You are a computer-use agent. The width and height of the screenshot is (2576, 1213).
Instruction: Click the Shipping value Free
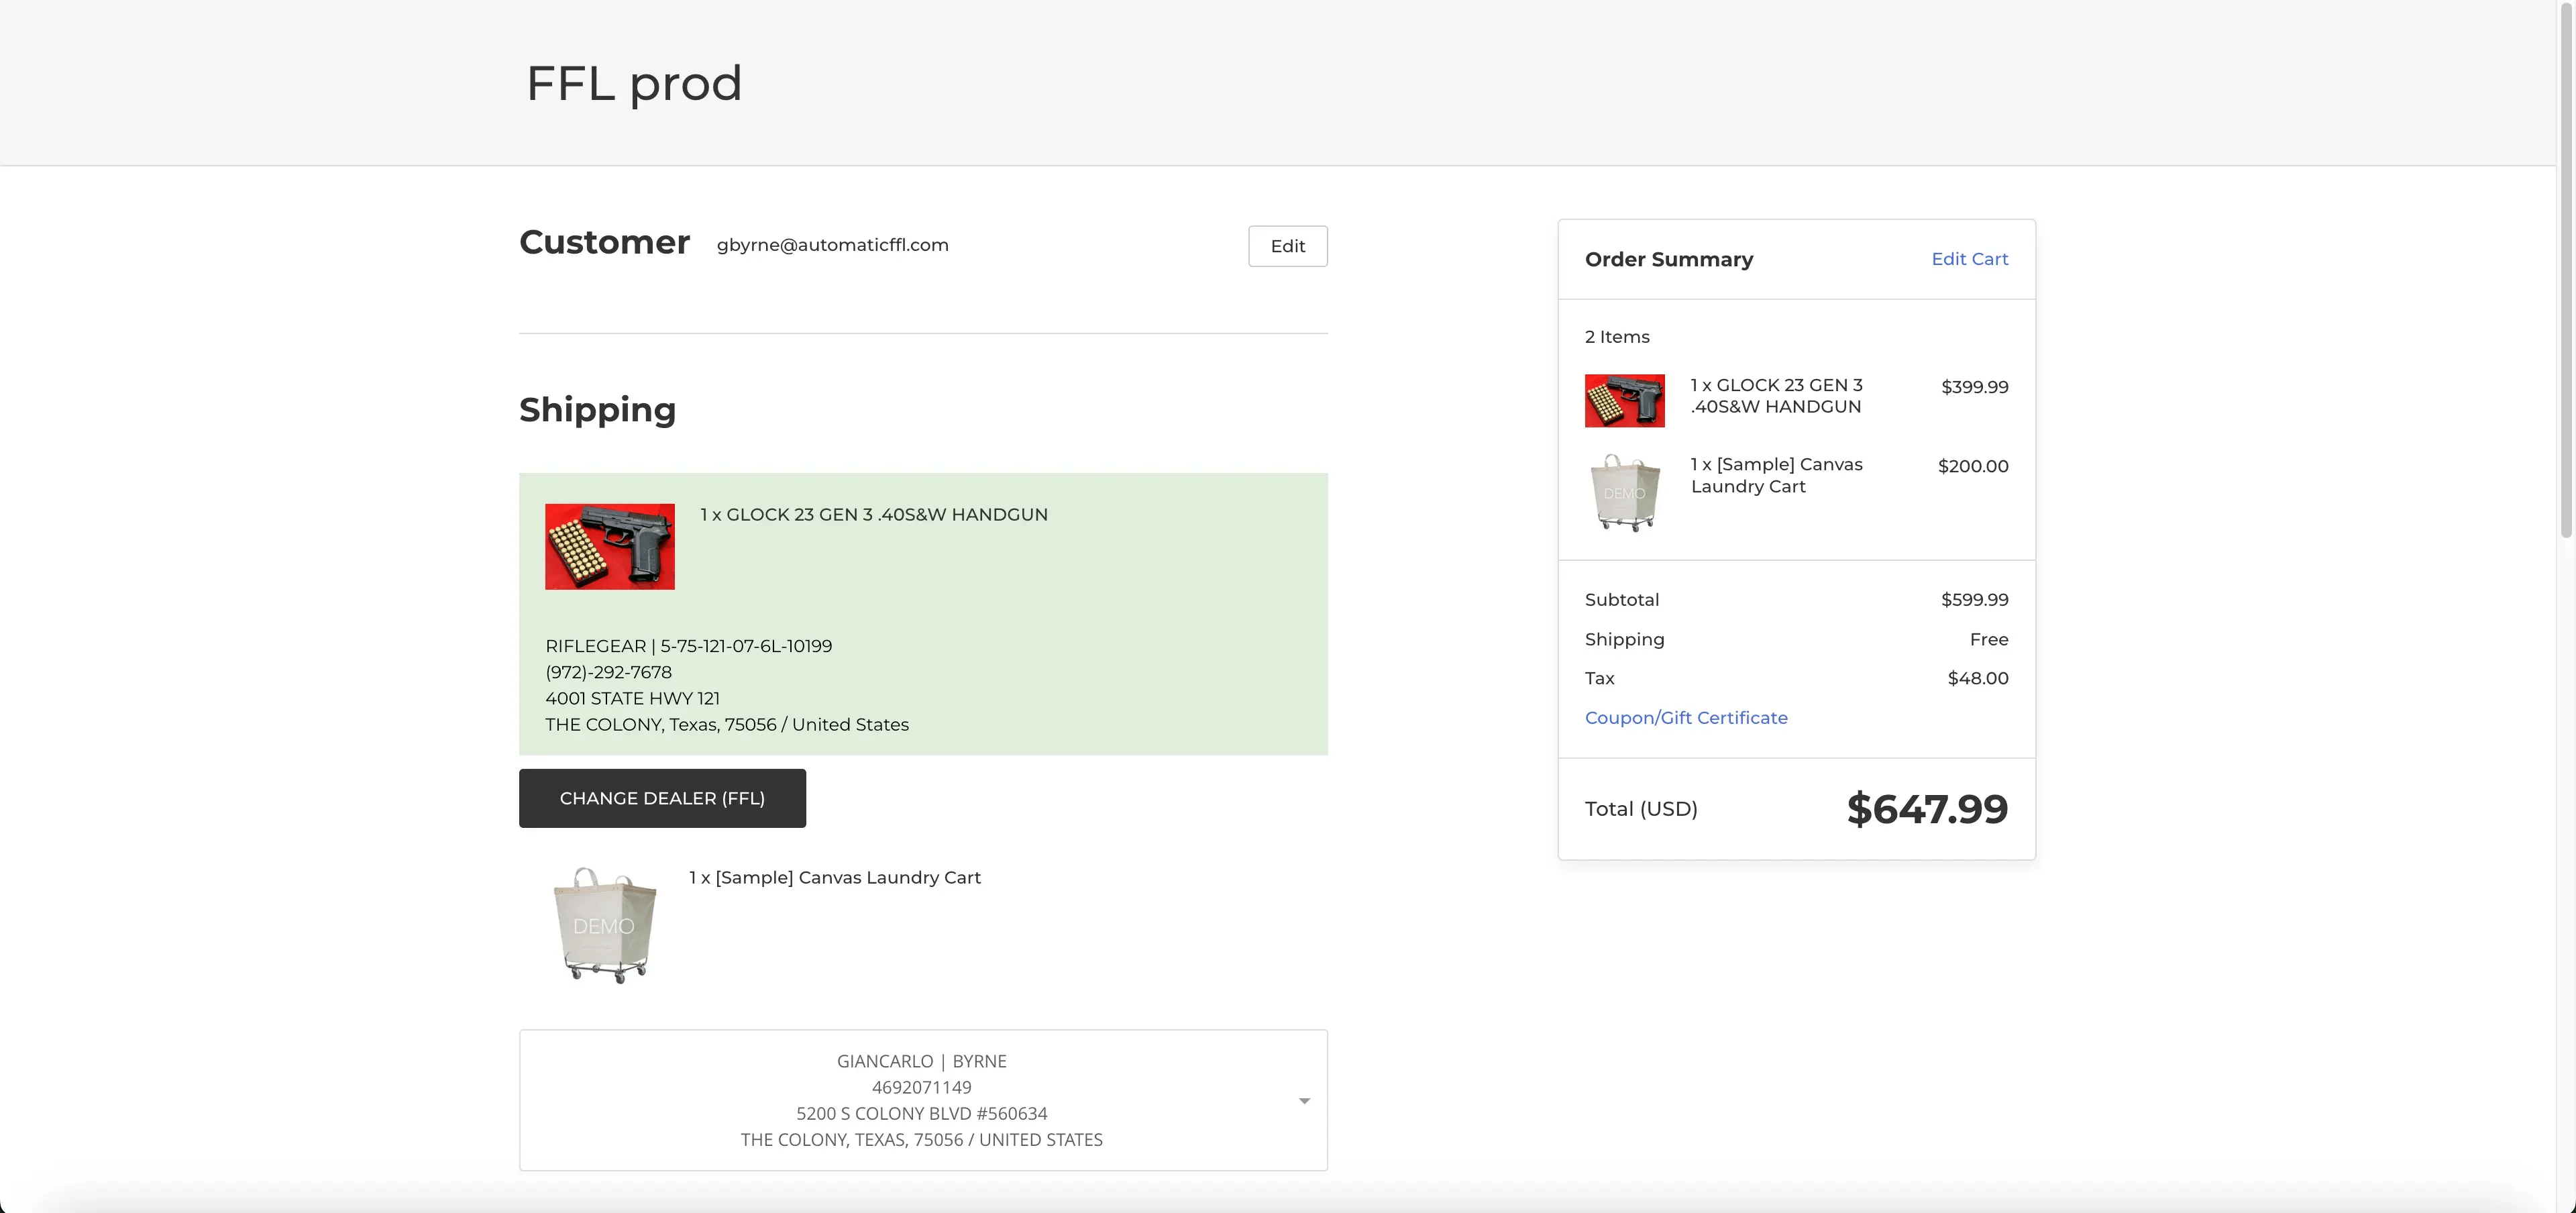1988,639
